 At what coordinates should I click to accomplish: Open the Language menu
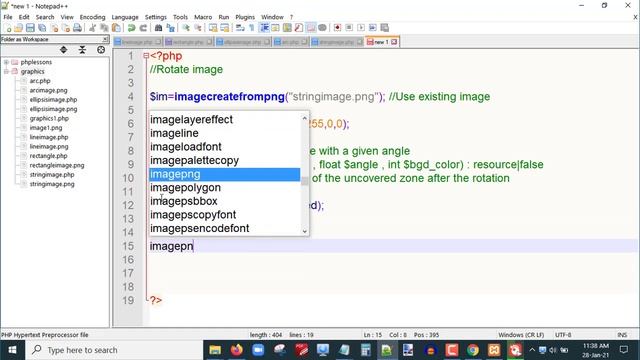125,17
